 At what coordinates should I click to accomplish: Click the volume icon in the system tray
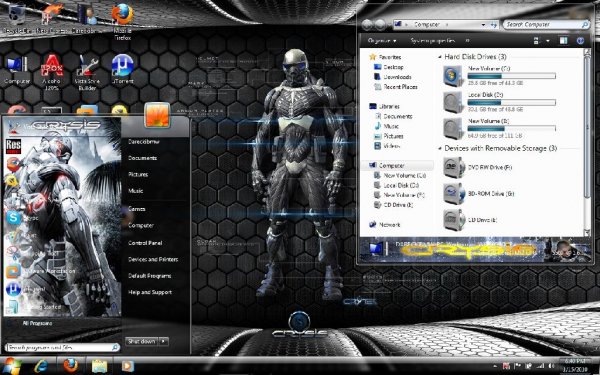pyautogui.click(x=551, y=367)
